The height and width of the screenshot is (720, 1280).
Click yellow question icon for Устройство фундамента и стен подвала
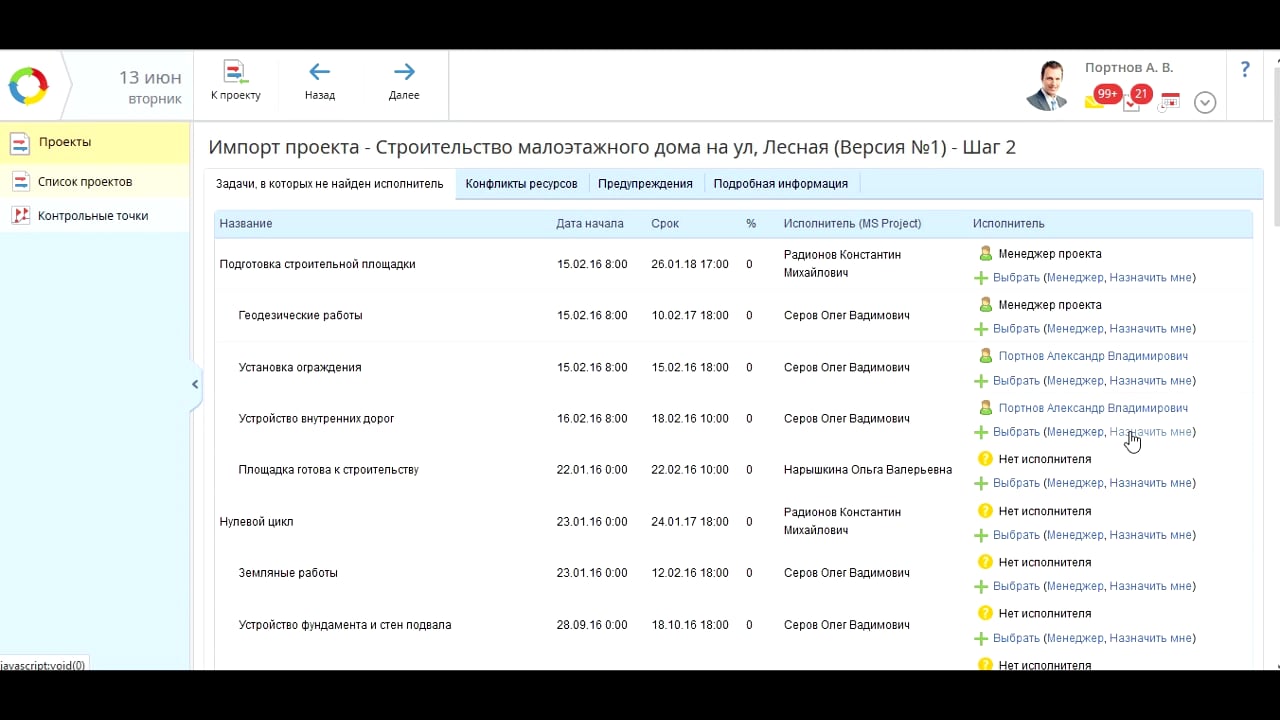click(985, 613)
